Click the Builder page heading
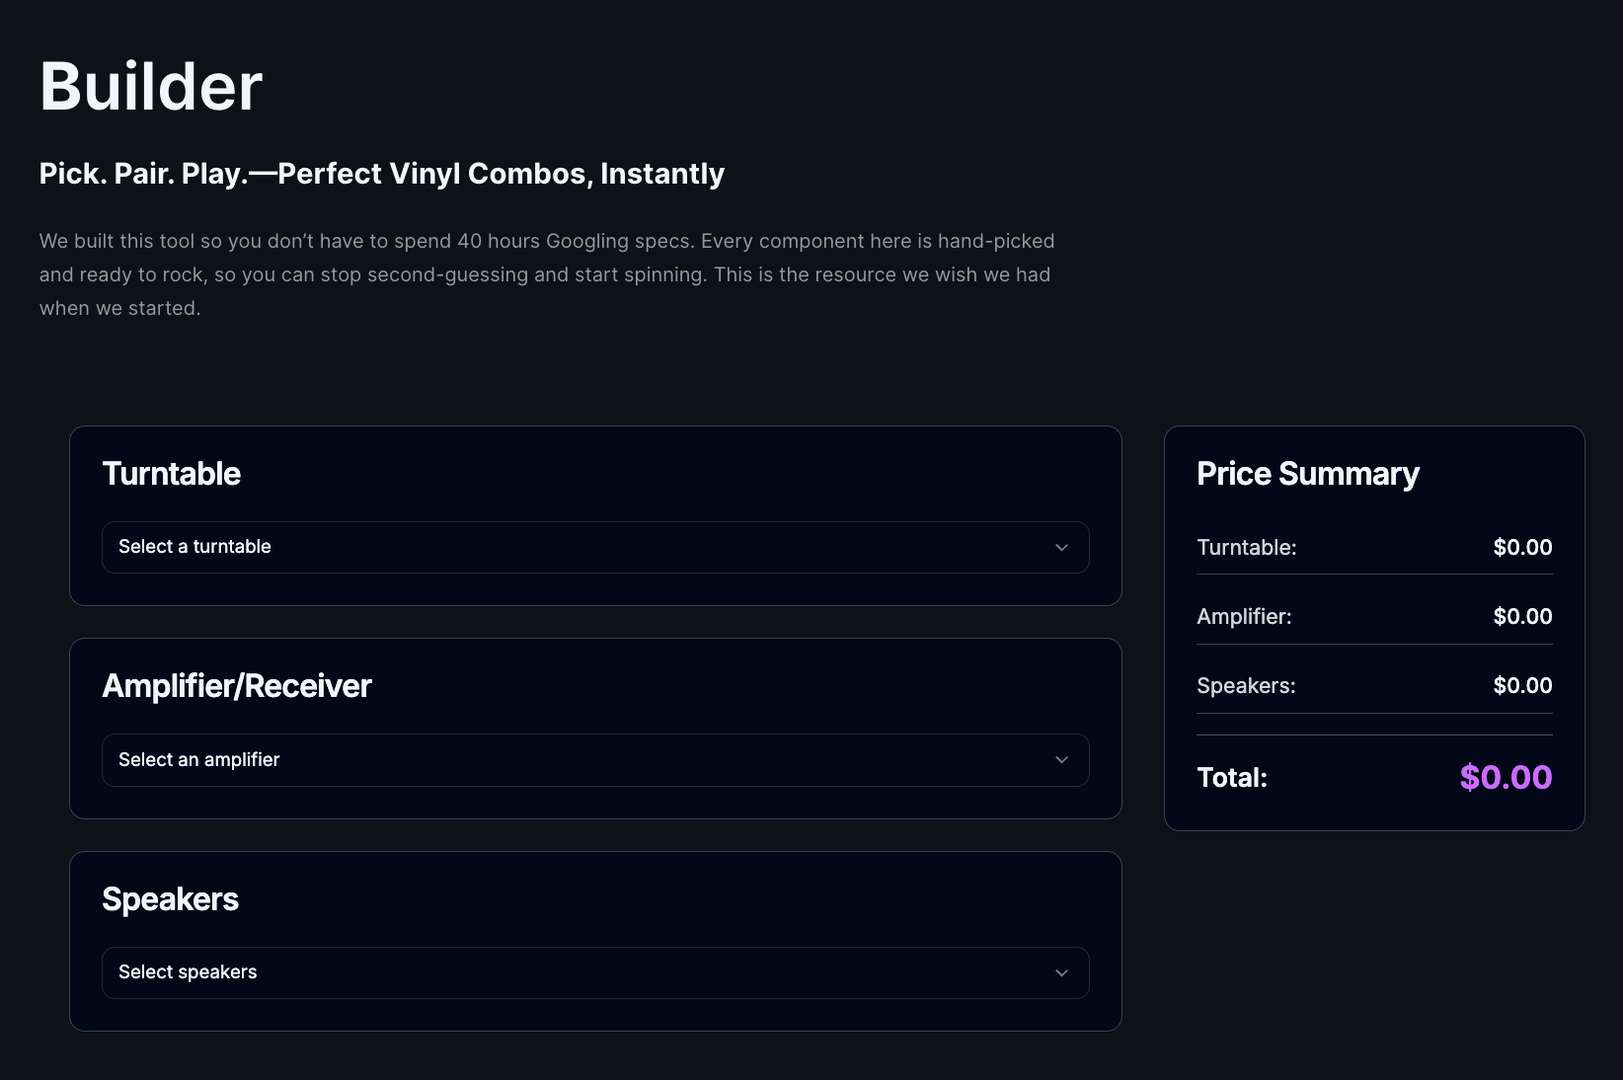 pos(150,86)
